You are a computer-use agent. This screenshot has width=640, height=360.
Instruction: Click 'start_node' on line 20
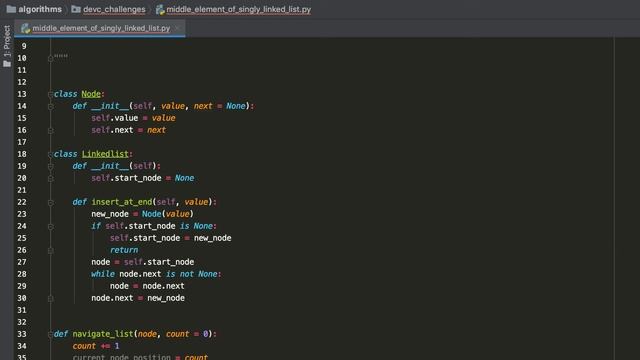tap(138, 178)
